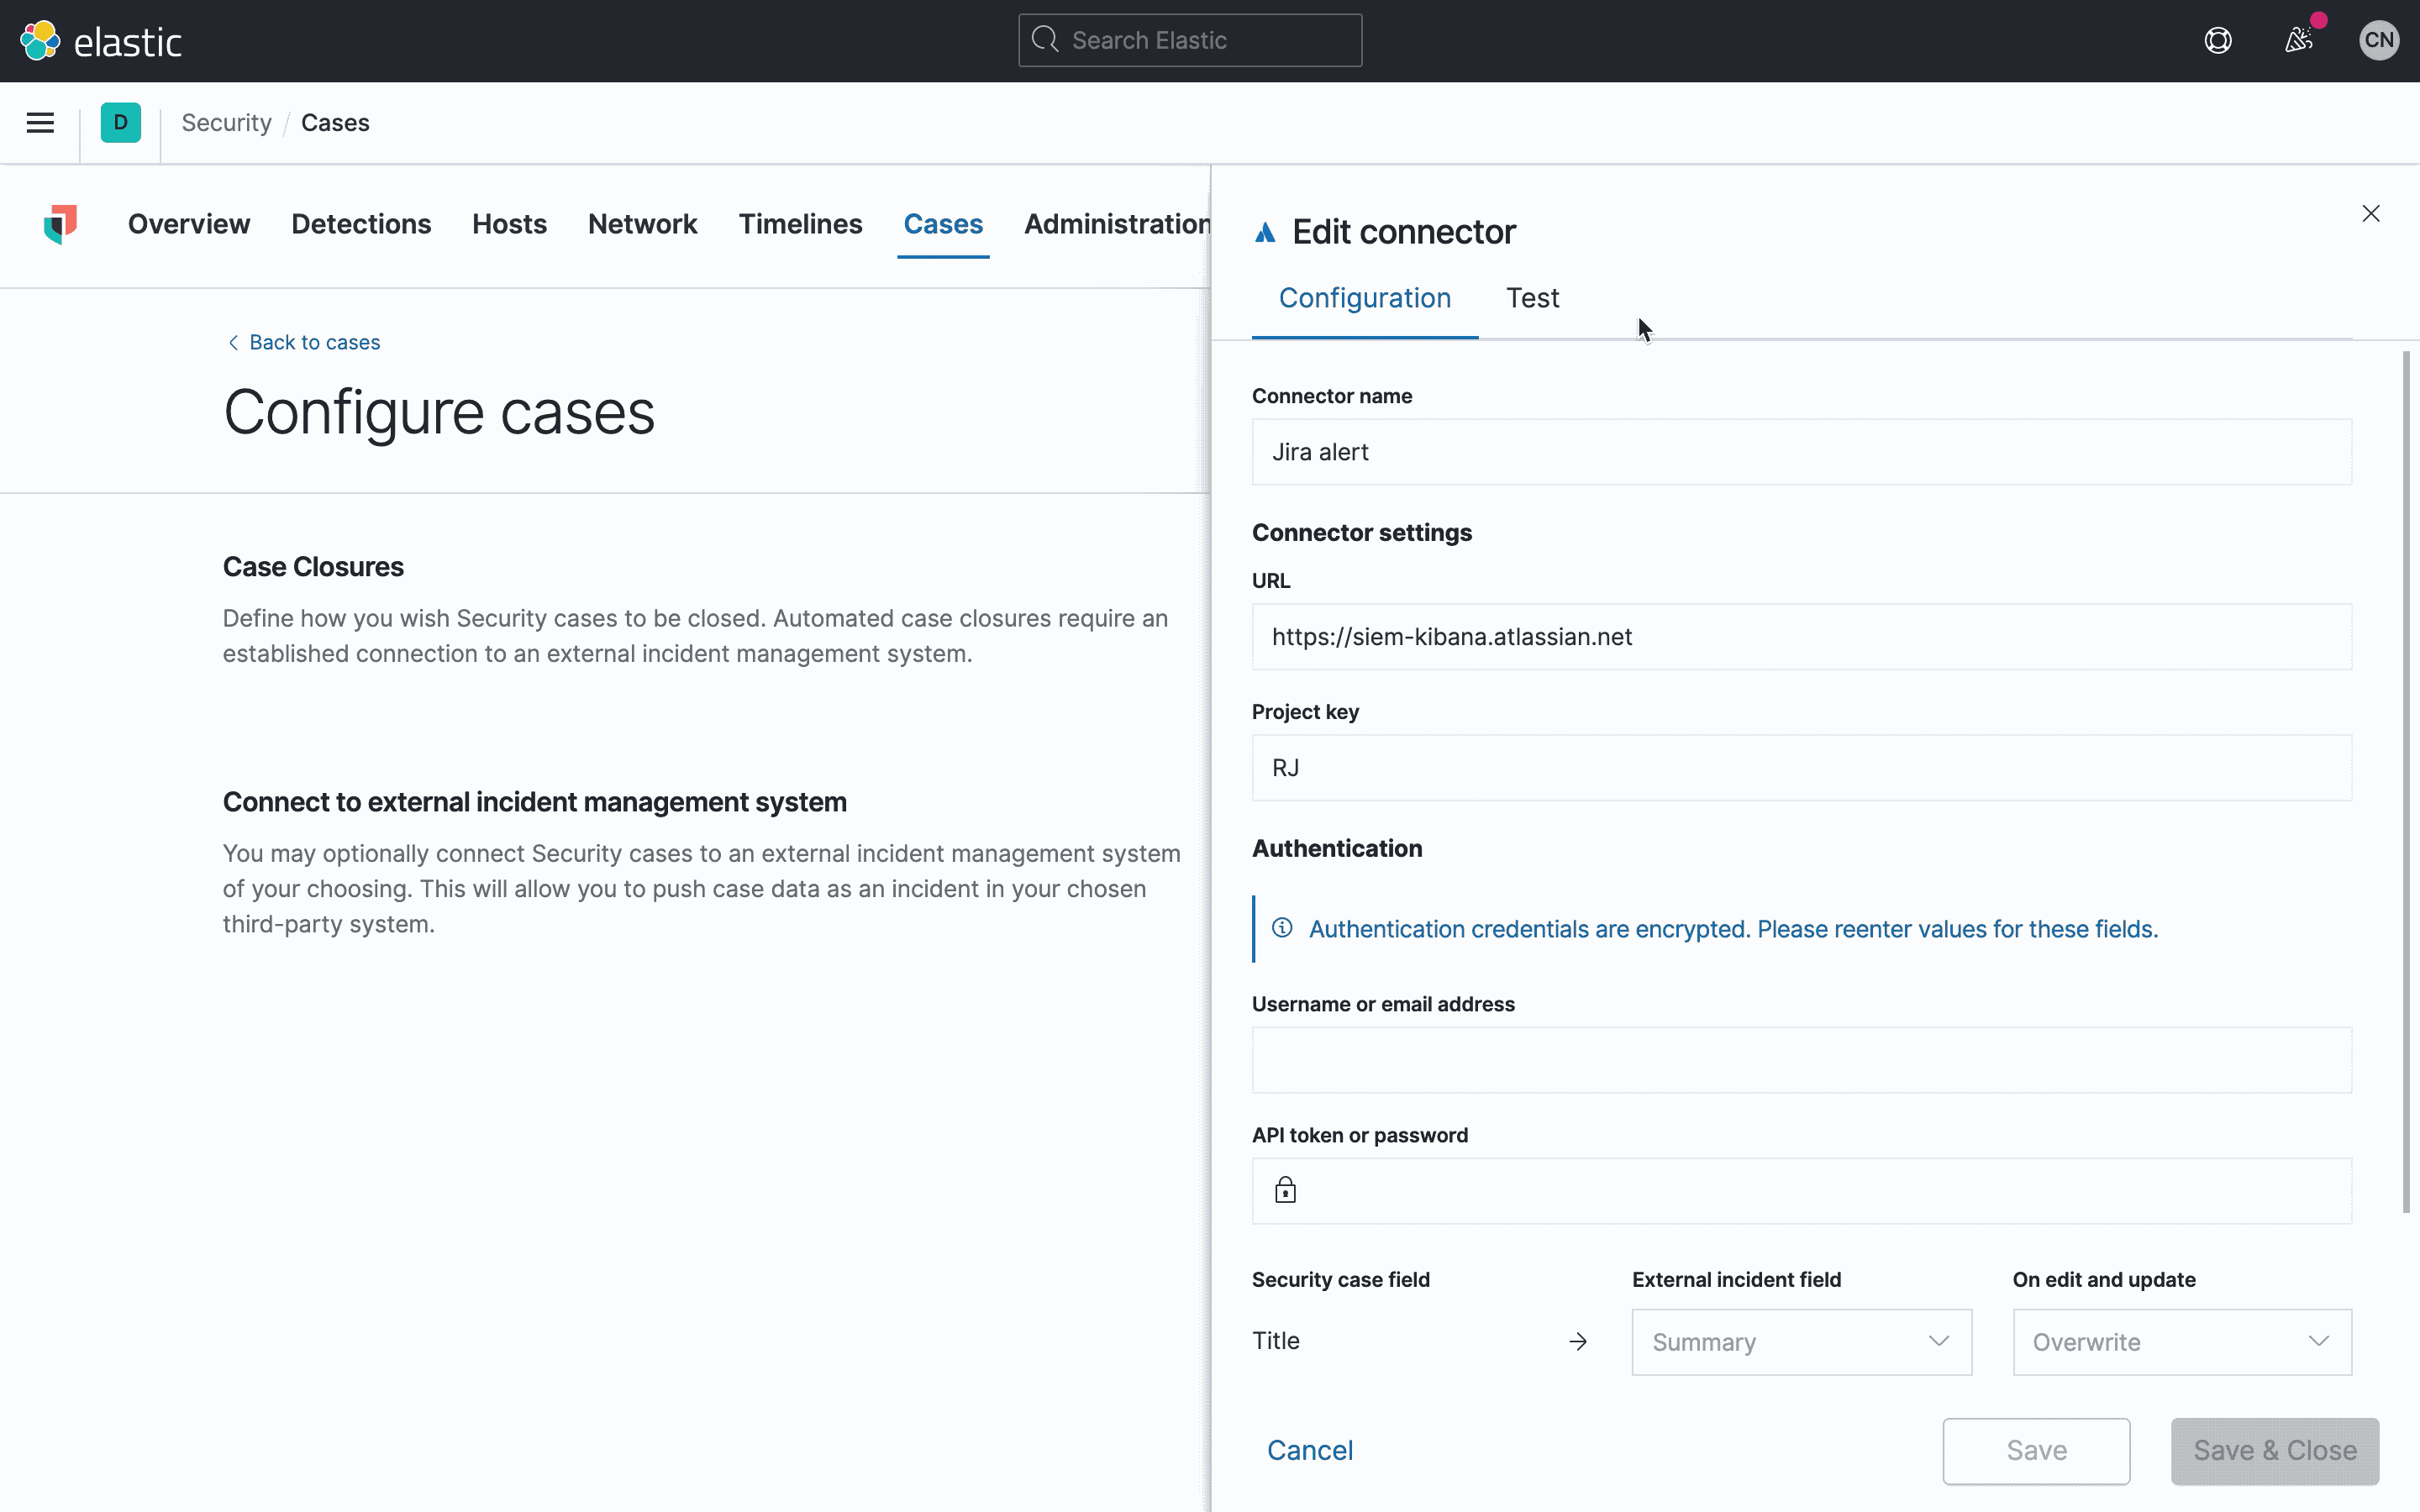The height and width of the screenshot is (1512, 2420).
Task: Switch to the Test tab
Action: (1532, 298)
